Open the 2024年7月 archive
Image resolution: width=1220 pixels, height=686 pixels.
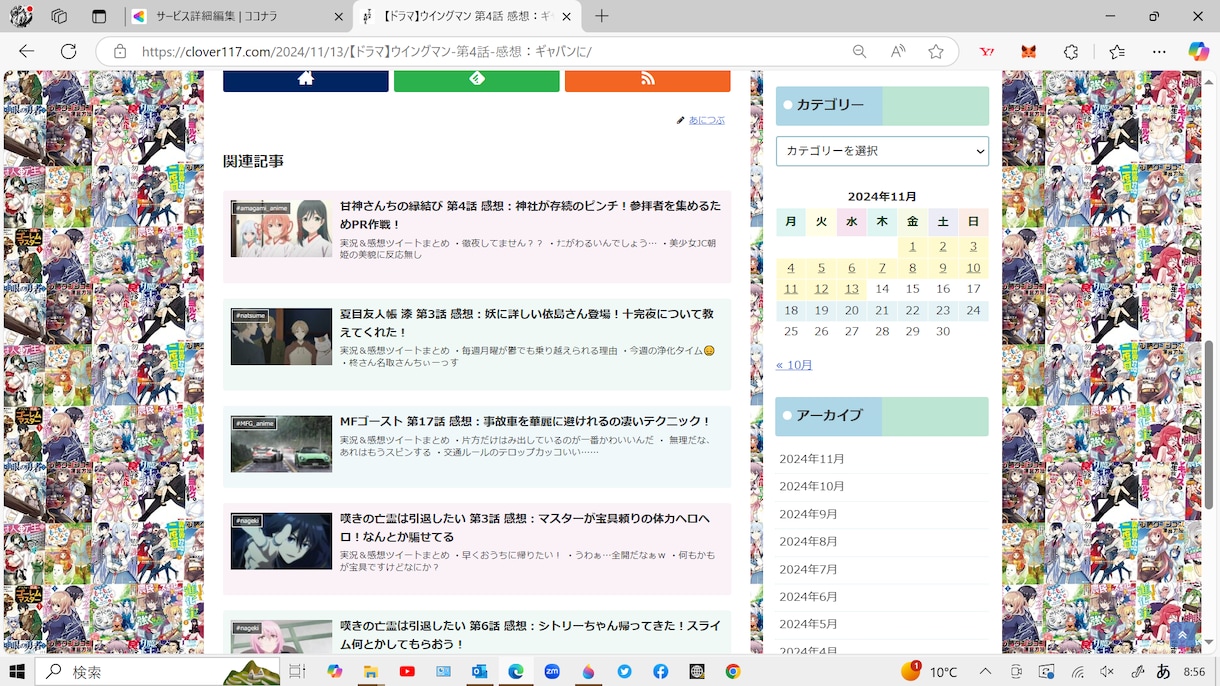(808, 569)
